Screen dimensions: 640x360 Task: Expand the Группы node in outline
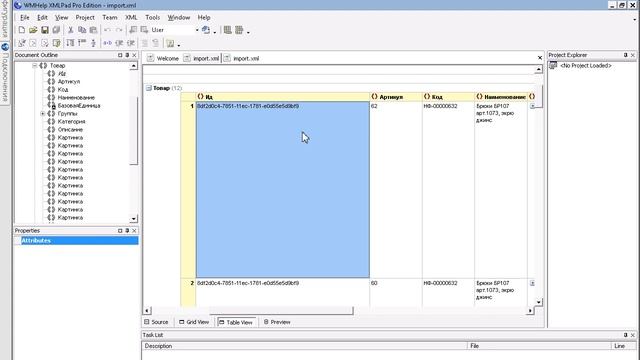point(42,113)
